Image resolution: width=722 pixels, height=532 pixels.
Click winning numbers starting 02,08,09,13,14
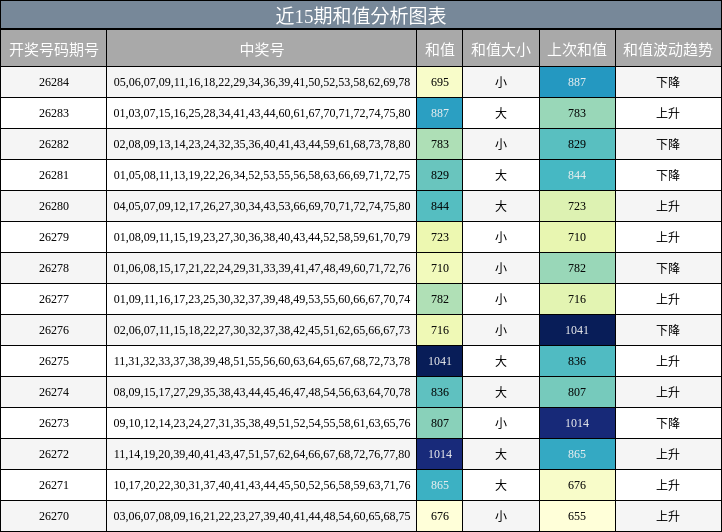pyautogui.click(x=262, y=144)
